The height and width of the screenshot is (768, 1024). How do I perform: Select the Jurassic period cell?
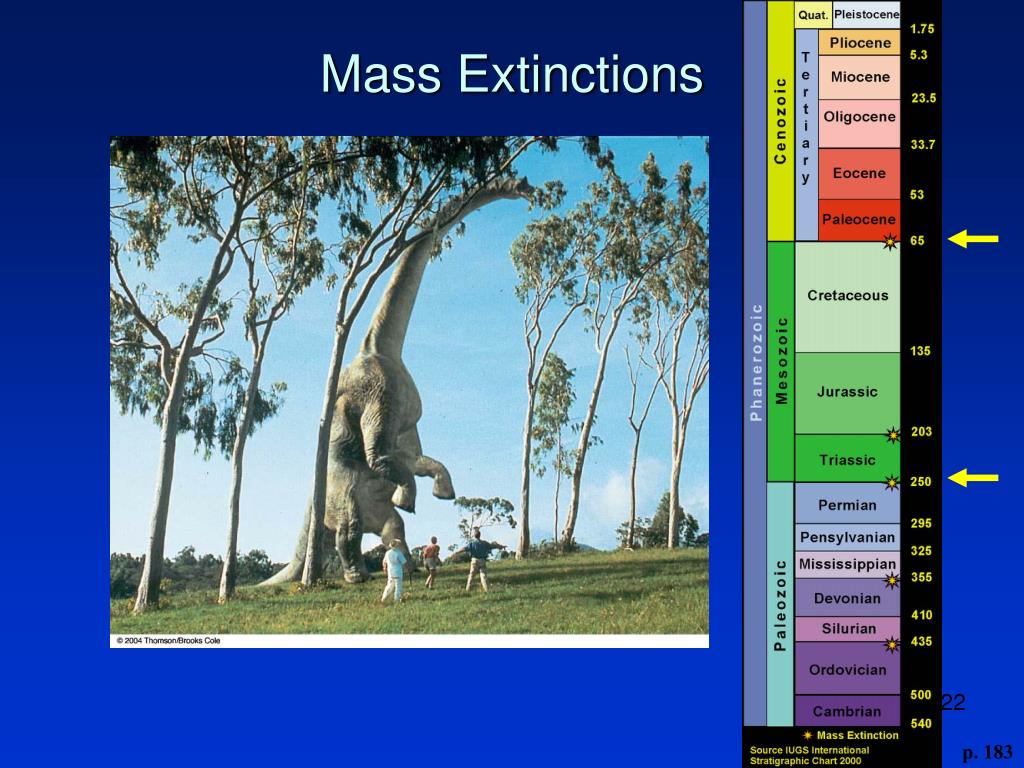(x=848, y=393)
